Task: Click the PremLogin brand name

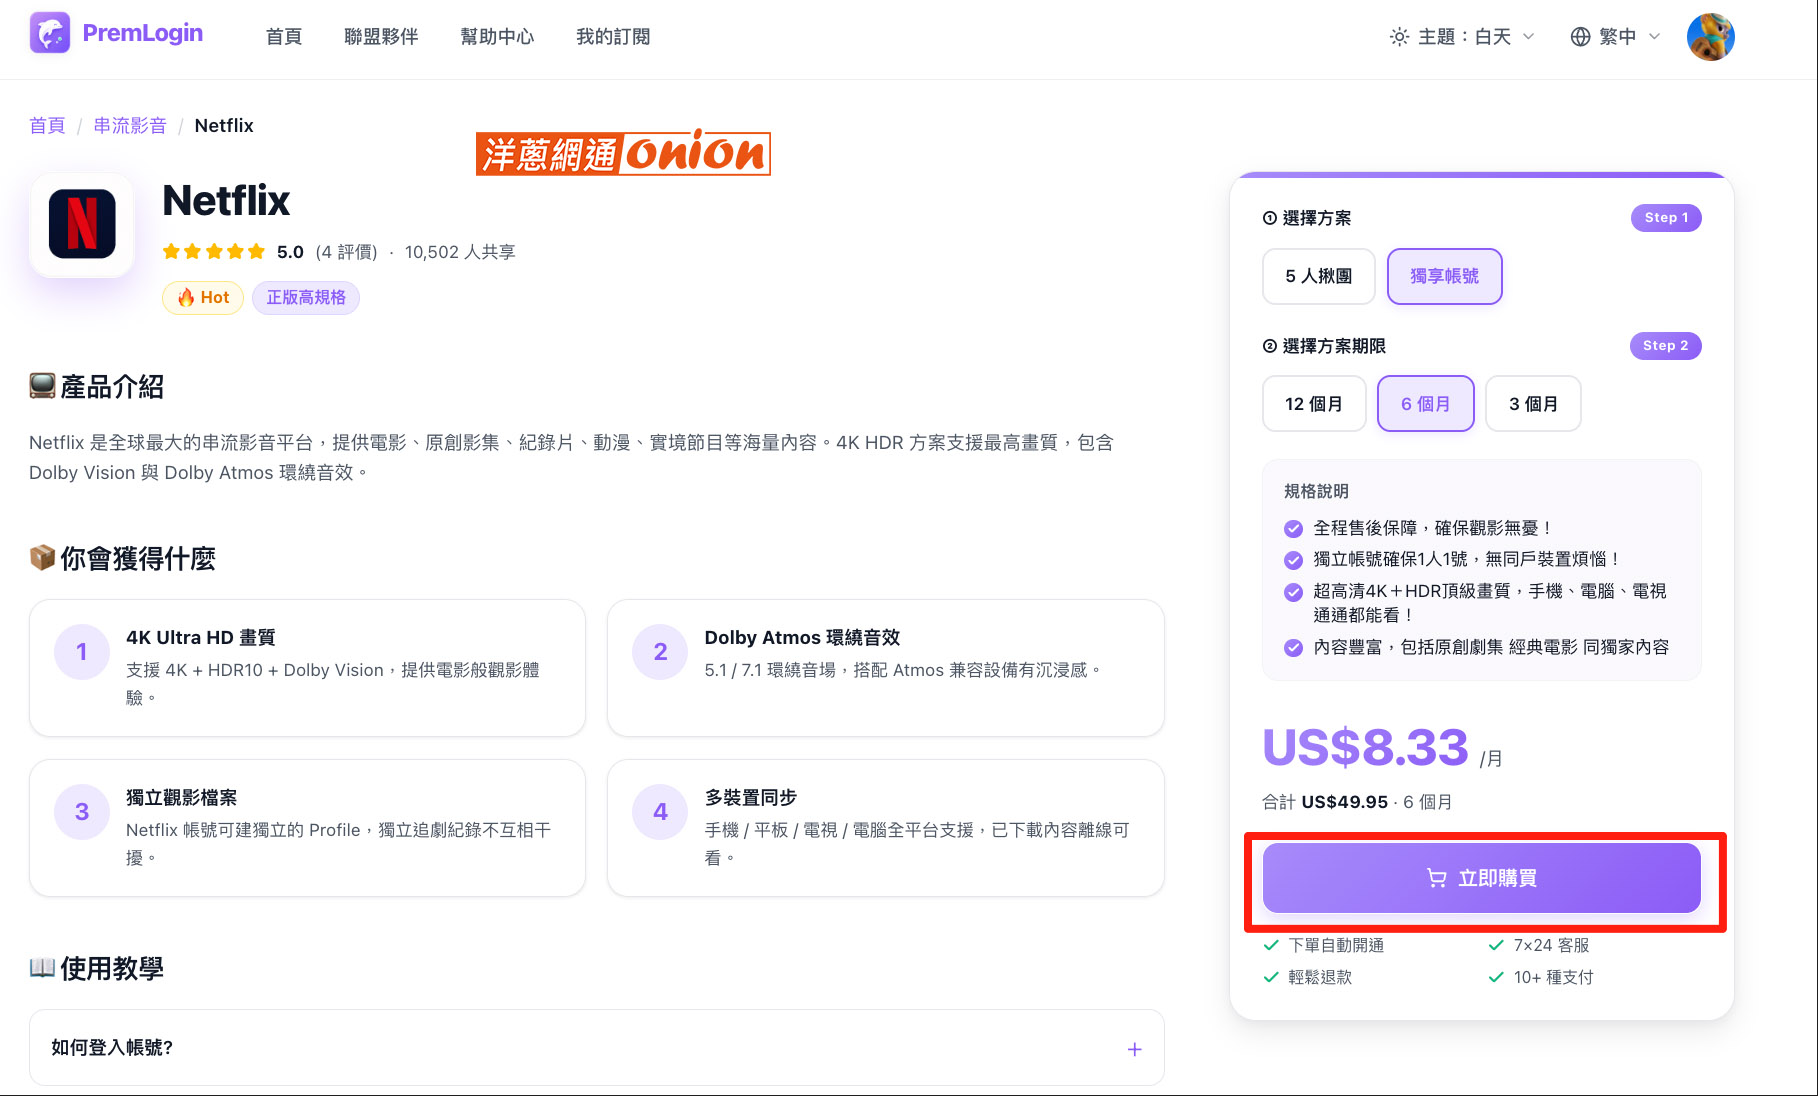Action: [x=142, y=33]
